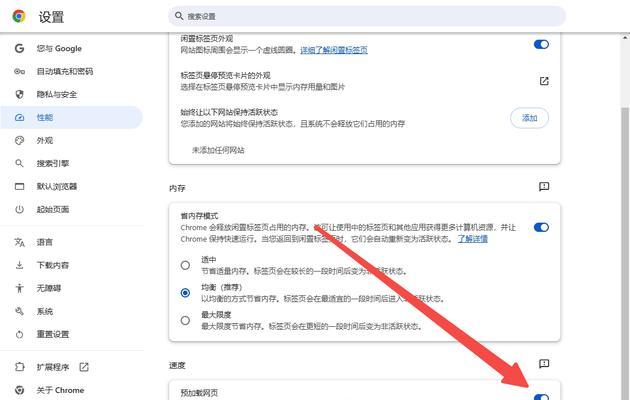The image size is (630, 400).
Task: Click the external link icon beside 扩展程序
Action: 84,367
